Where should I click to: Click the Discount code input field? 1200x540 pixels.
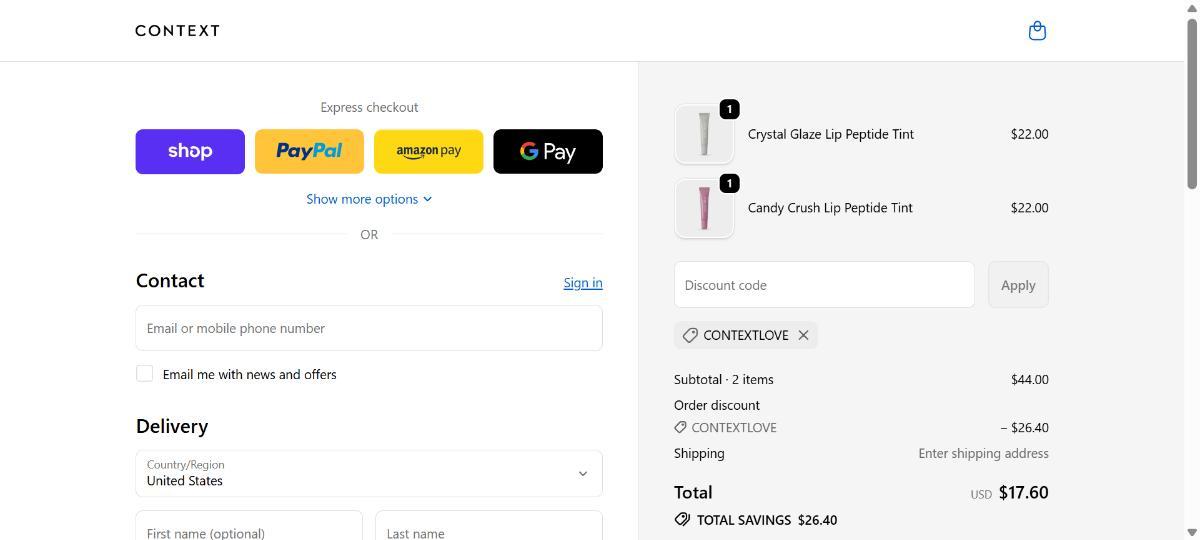coord(824,285)
